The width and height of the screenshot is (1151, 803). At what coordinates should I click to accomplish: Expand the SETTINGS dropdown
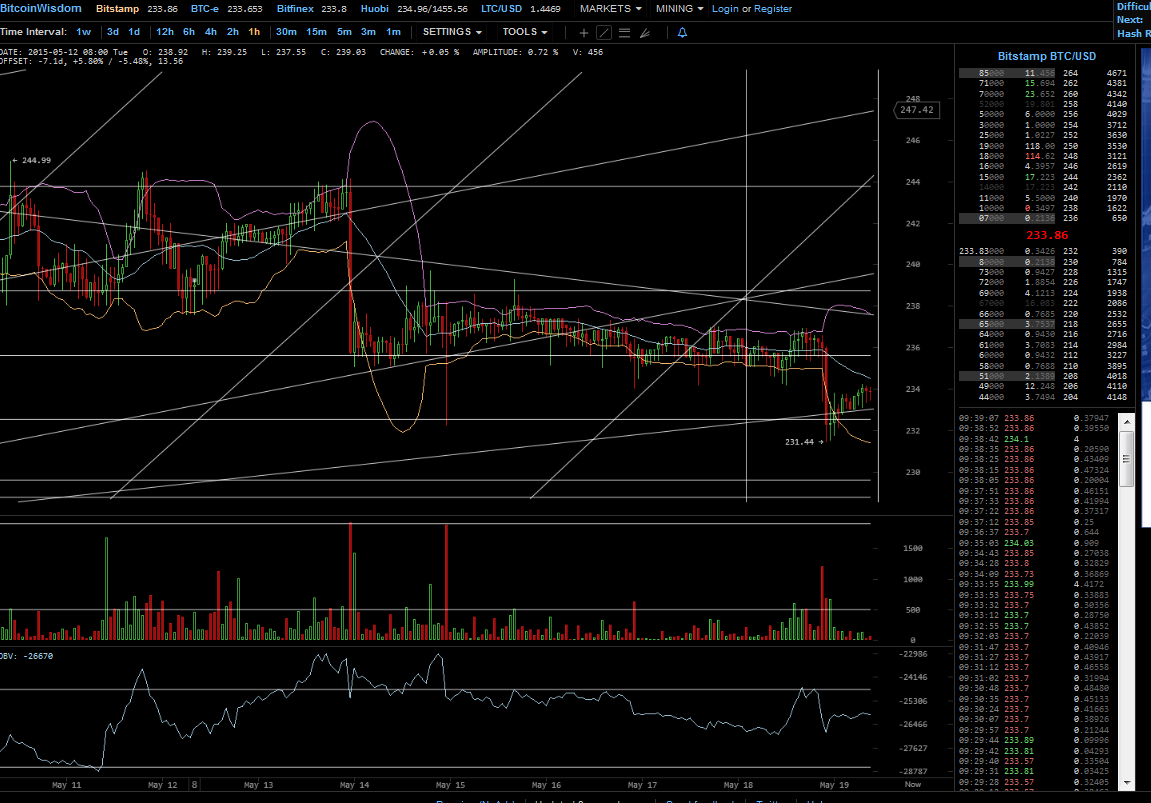452,32
